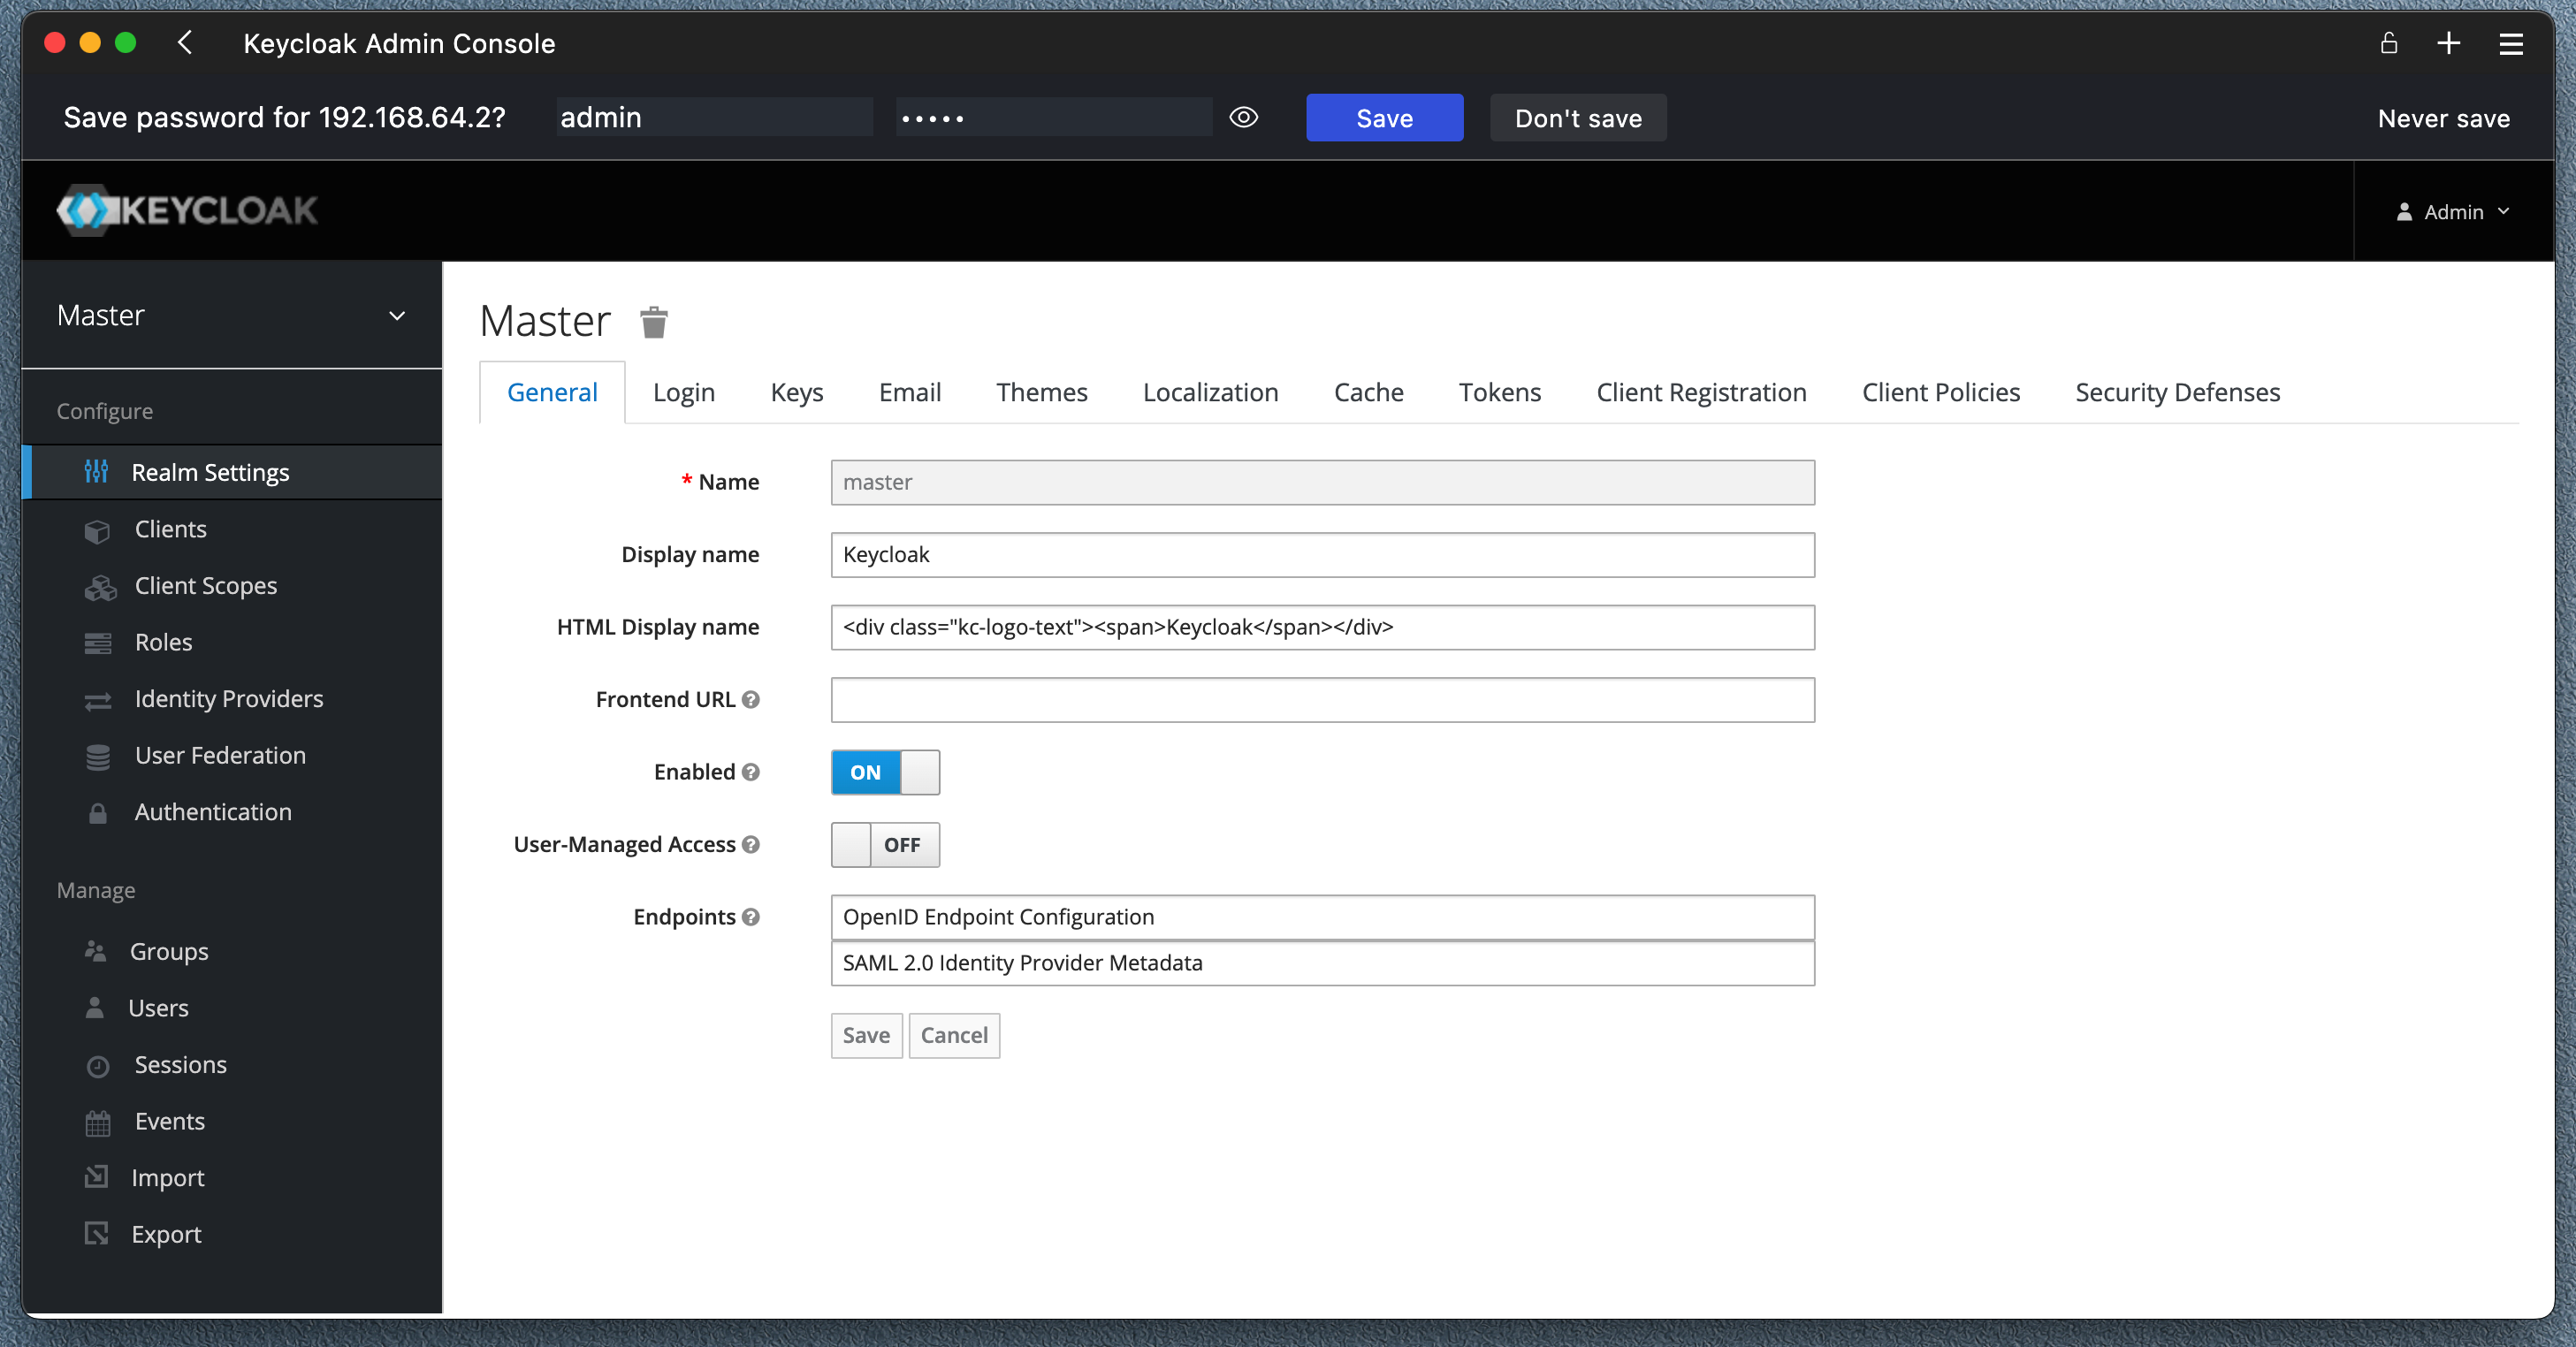Click the Frontend URL help question icon
The height and width of the screenshot is (1347, 2576).
coord(751,700)
